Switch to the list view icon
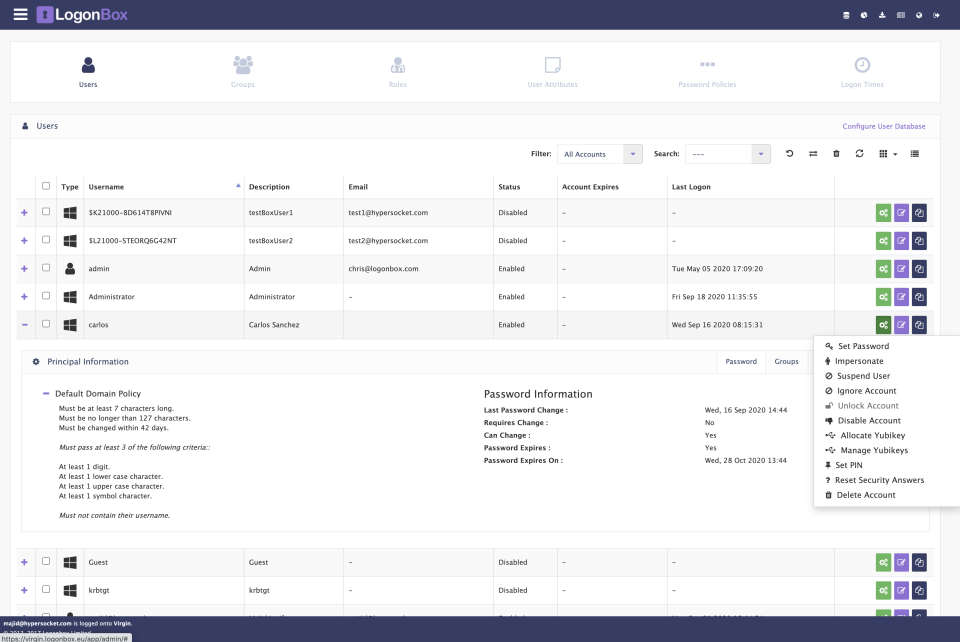 point(915,154)
